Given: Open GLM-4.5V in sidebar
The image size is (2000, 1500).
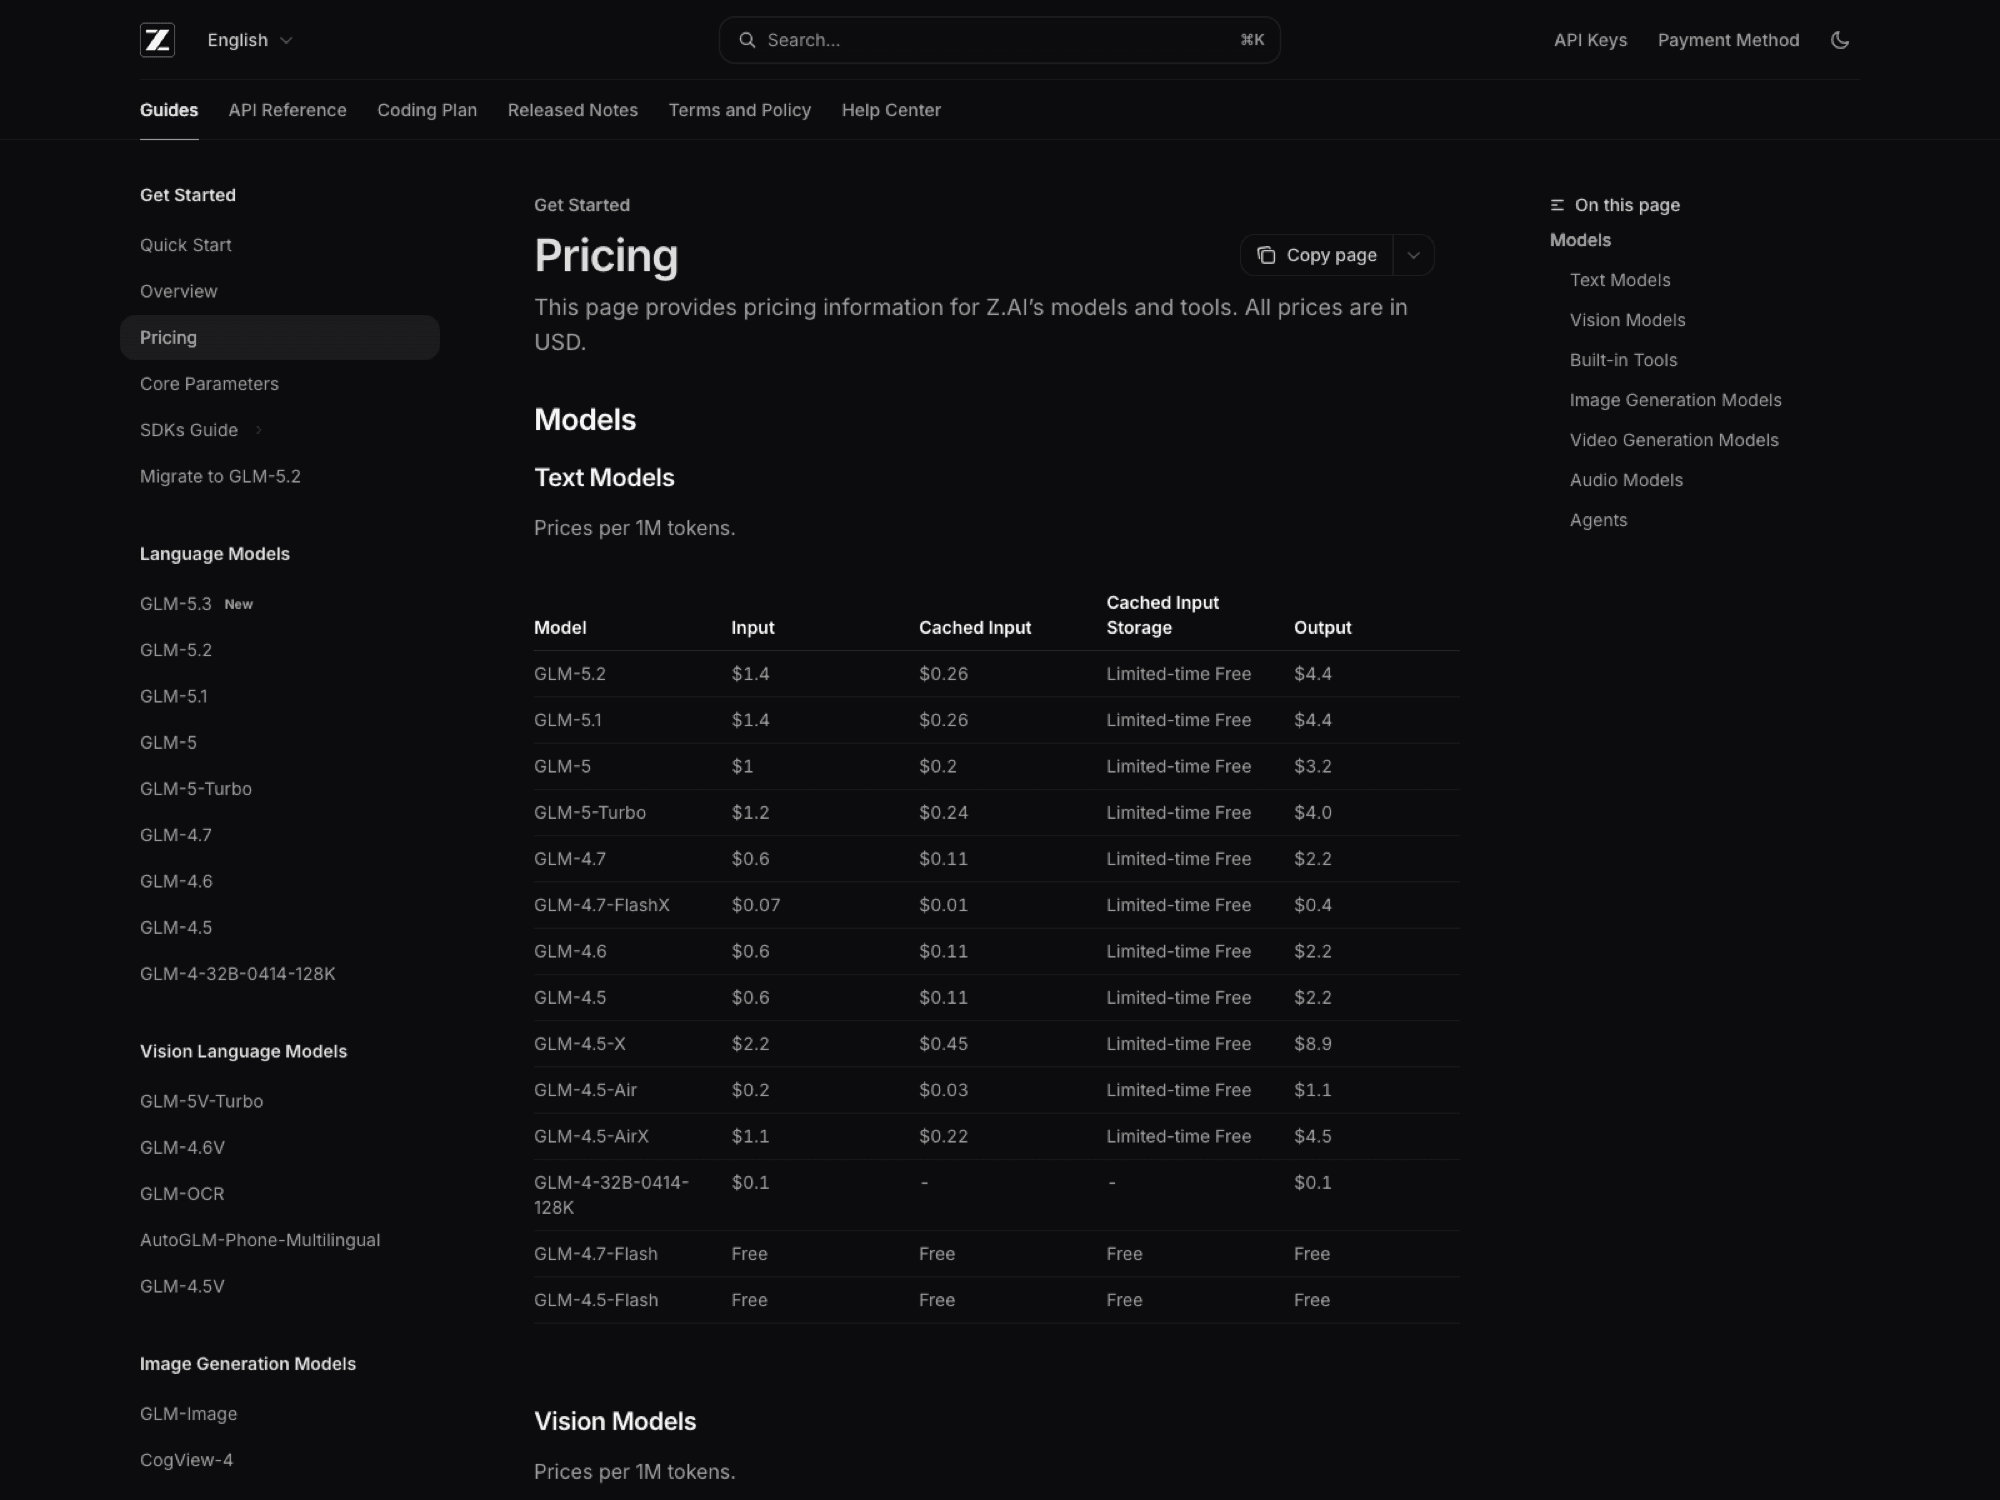Looking at the screenshot, I should pos(182,1286).
